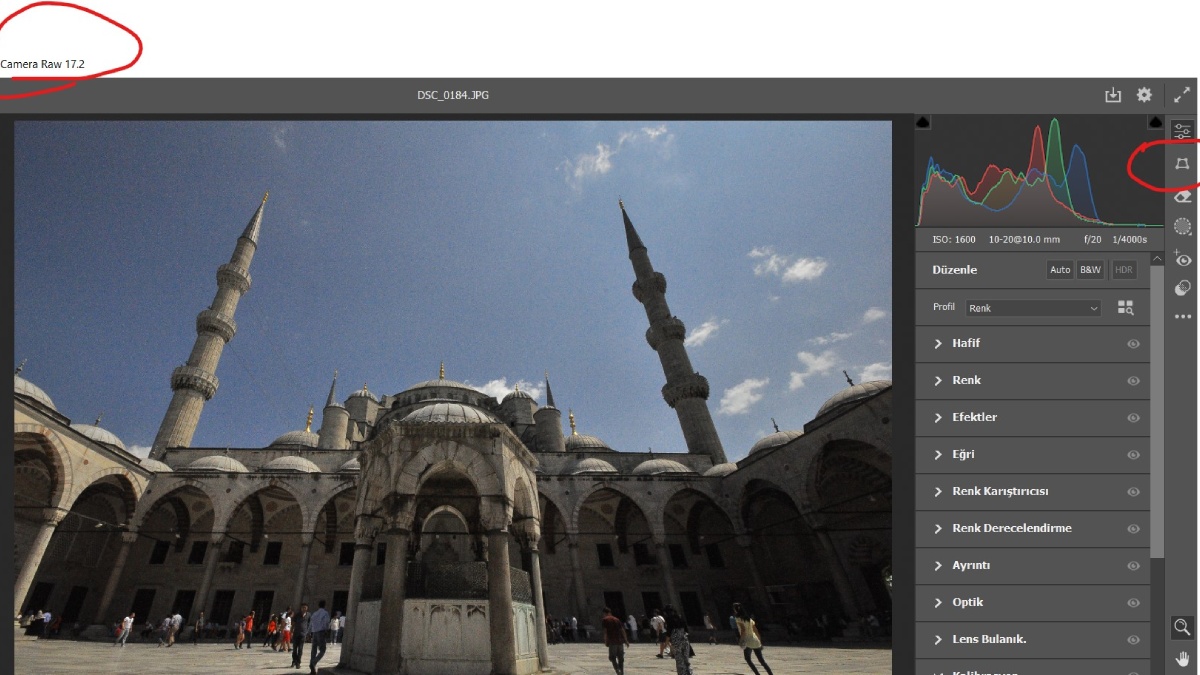This screenshot has width=1200, height=675.
Task: Select the Remove eraser tool
Action: [1182, 196]
